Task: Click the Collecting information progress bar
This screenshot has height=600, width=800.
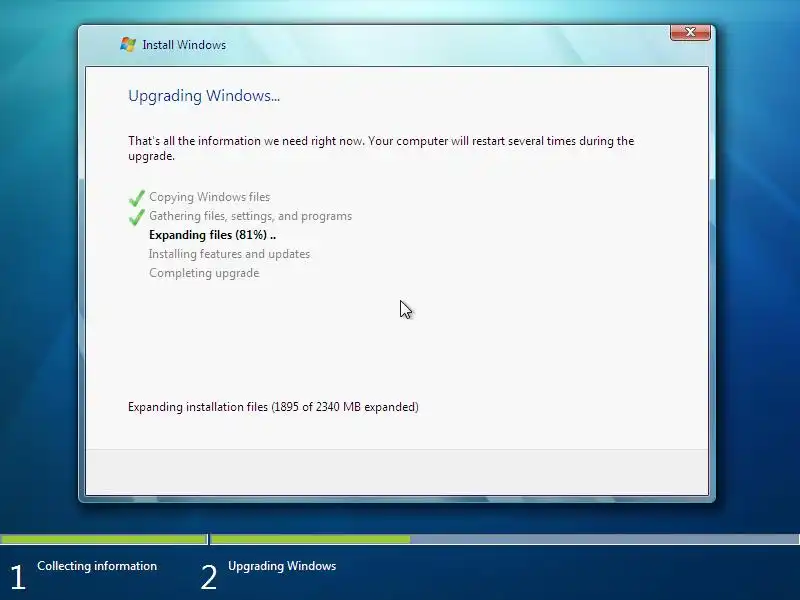Action: 104,539
